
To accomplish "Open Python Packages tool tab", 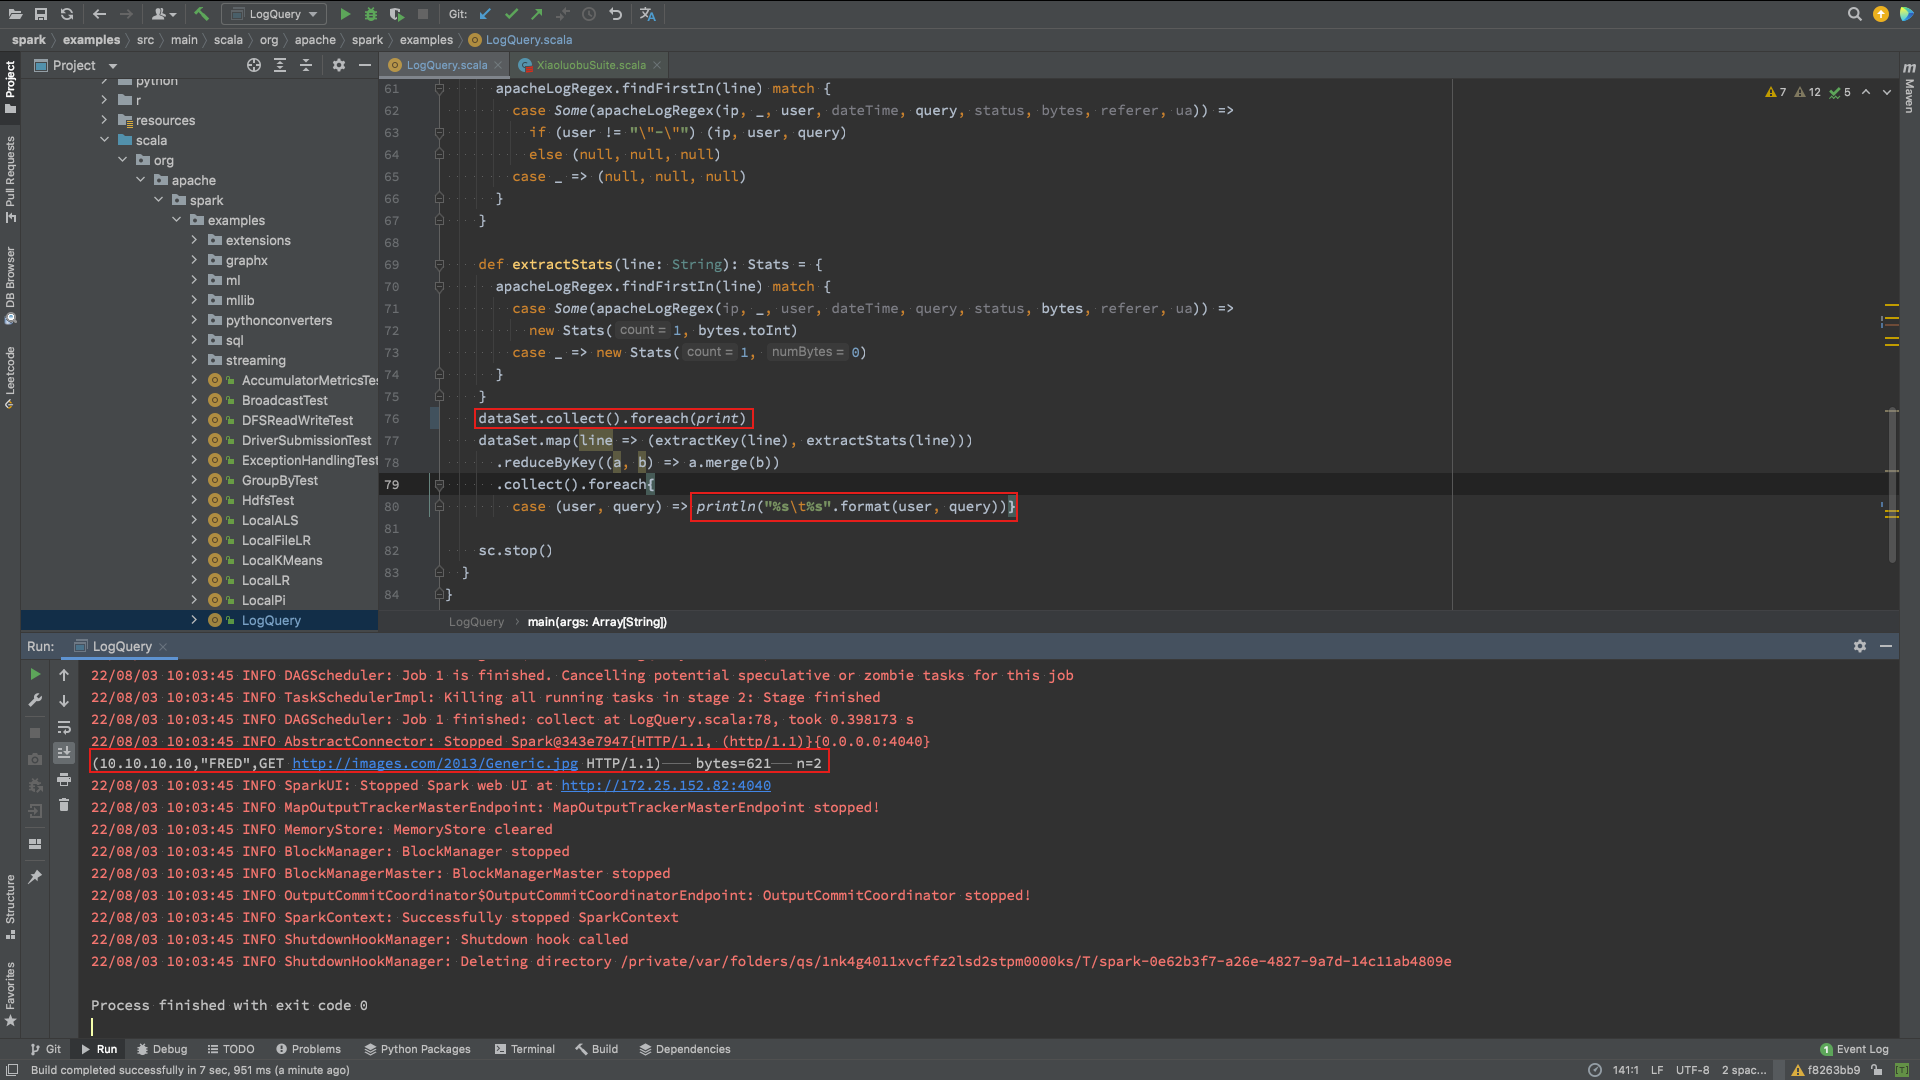I will coord(417,1049).
